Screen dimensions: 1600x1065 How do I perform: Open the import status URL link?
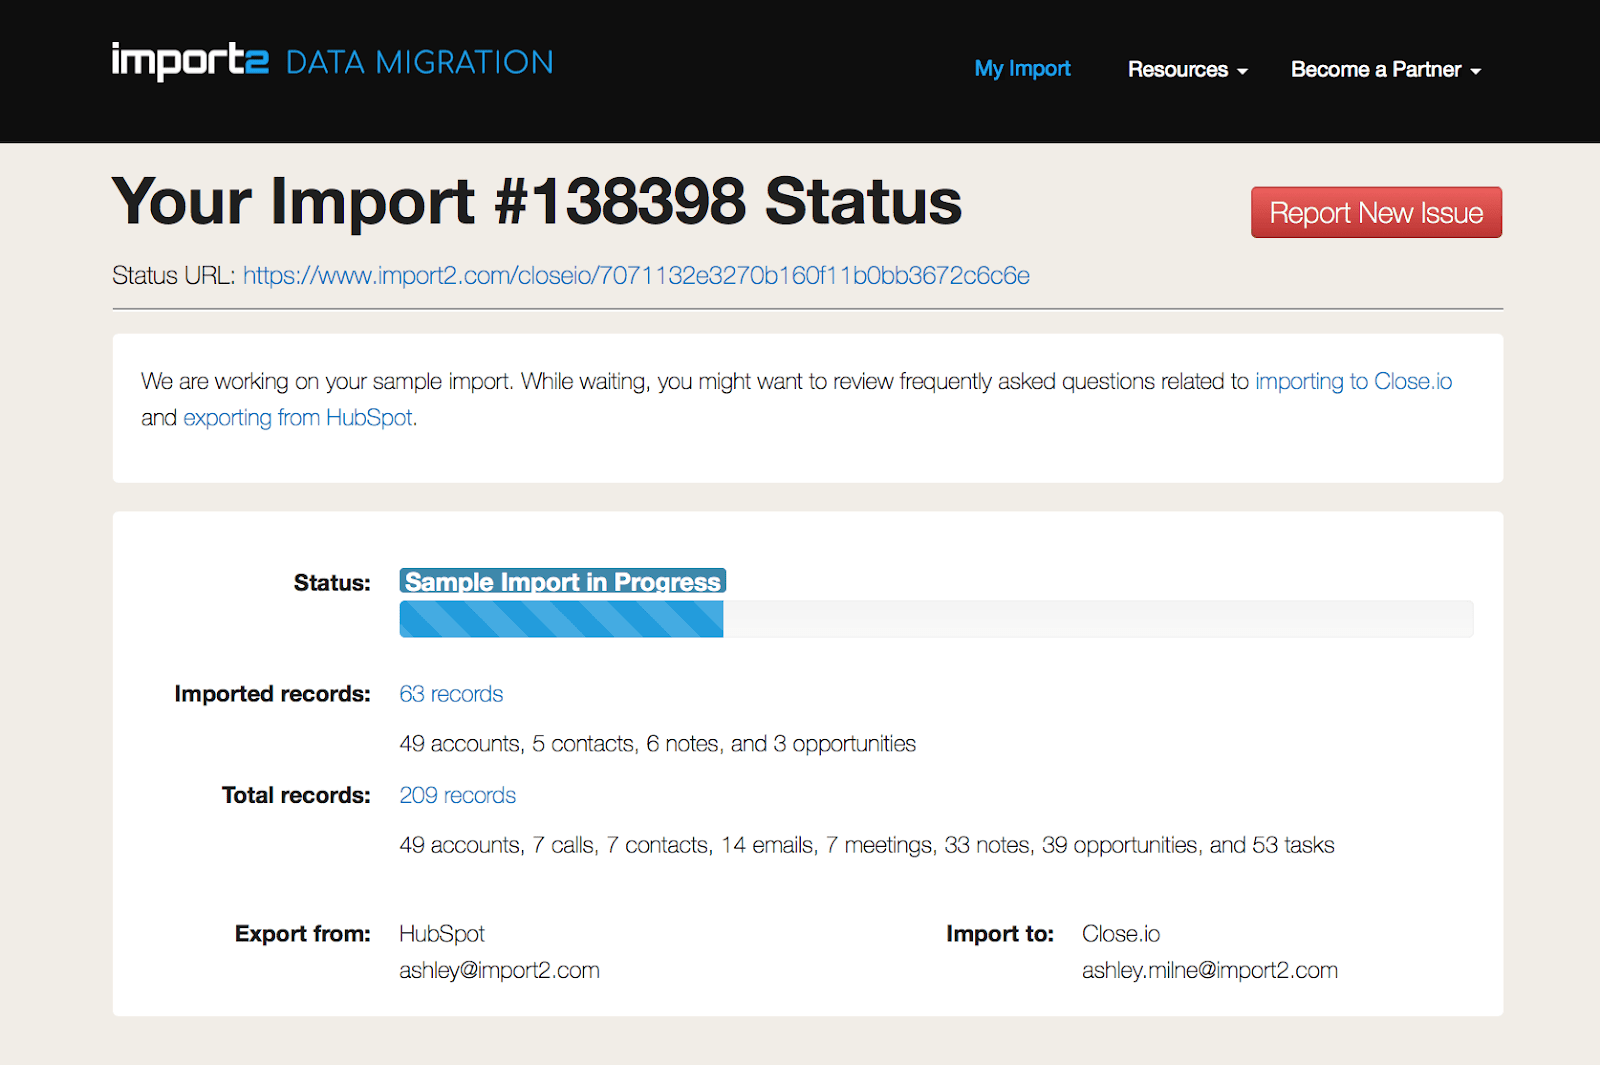[636, 276]
